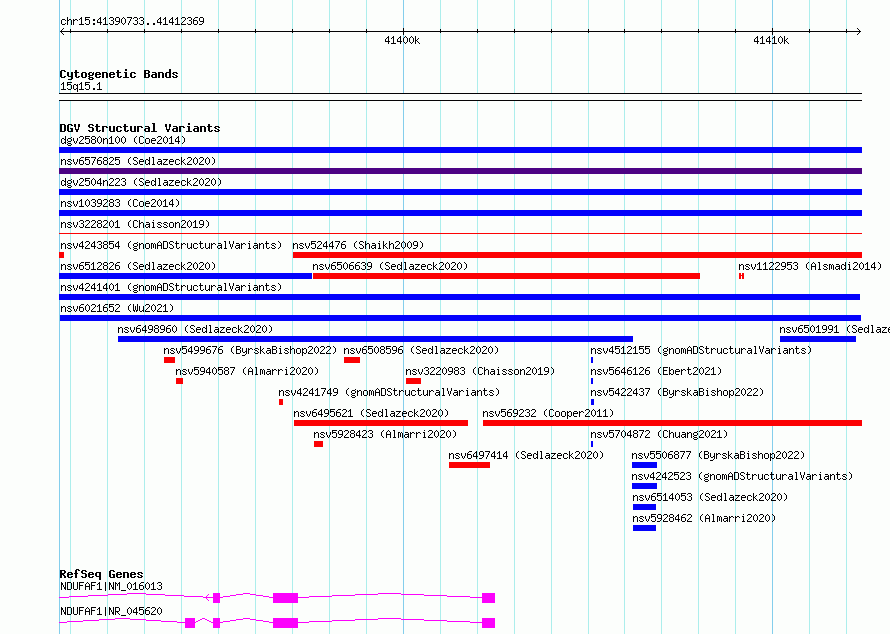Click the left arrow of the ruler
The width and height of the screenshot is (890, 634).
pos(64,32)
